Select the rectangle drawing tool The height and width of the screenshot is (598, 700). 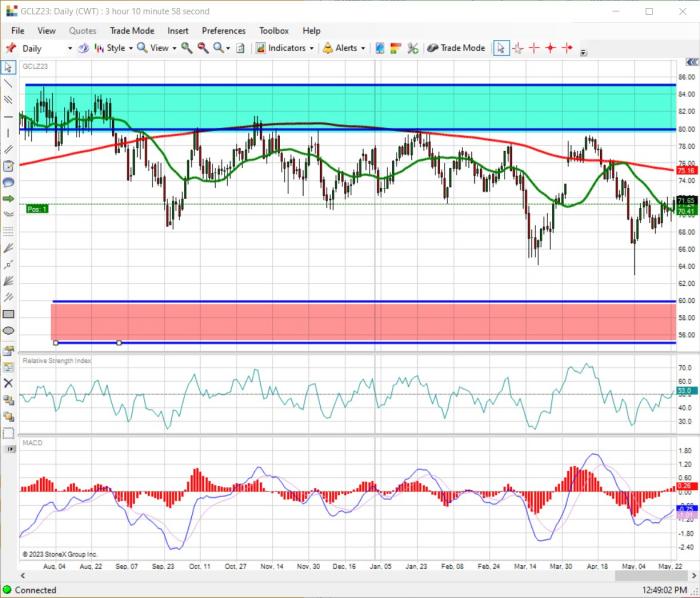pos(8,314)
